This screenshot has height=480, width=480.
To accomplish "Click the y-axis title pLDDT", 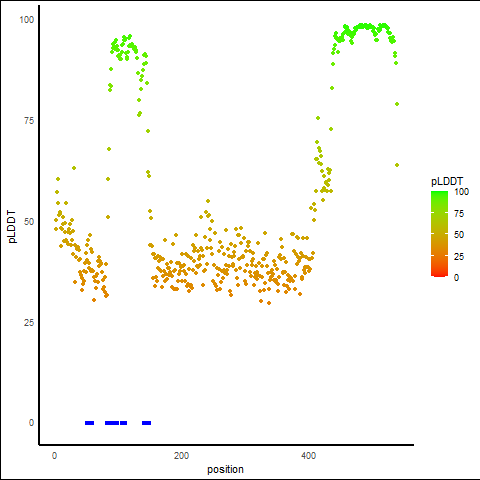I will tap(12, 227).
